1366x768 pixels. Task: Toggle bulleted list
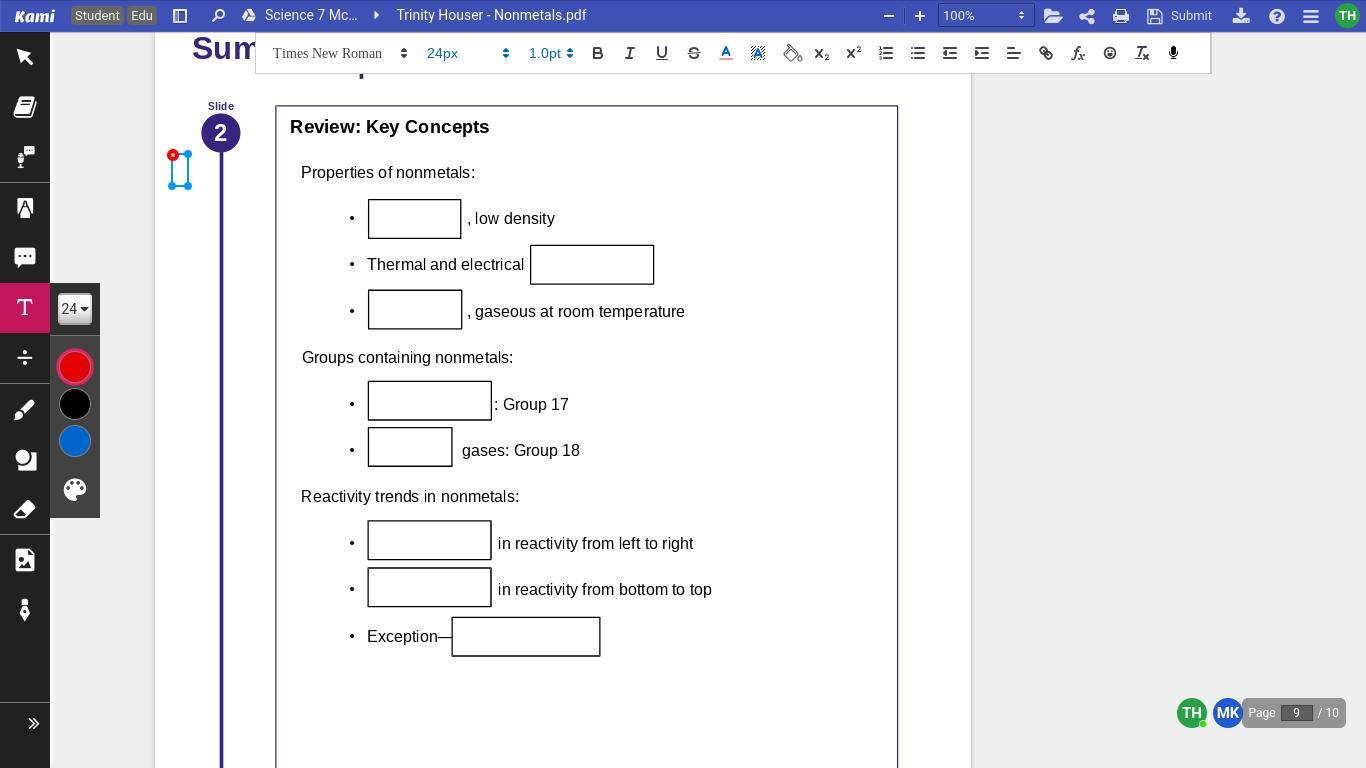[x=918, y=53]
